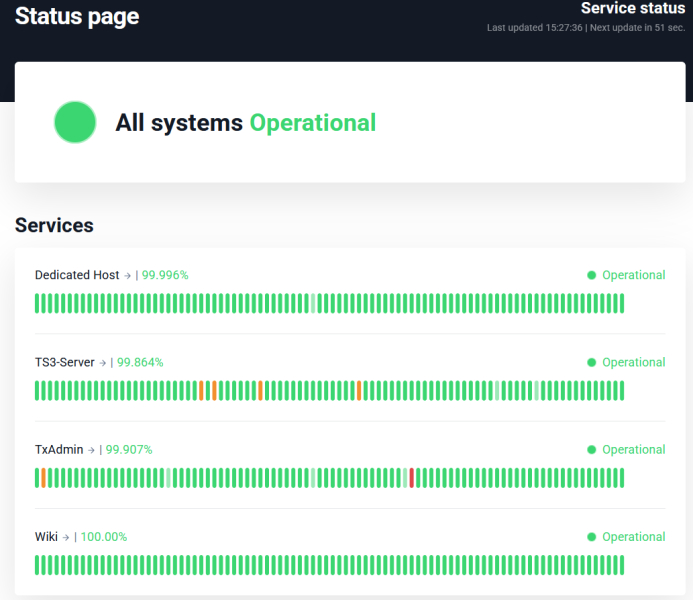Click the arrow icon beside TxAdmin

(x=92, y=450)
